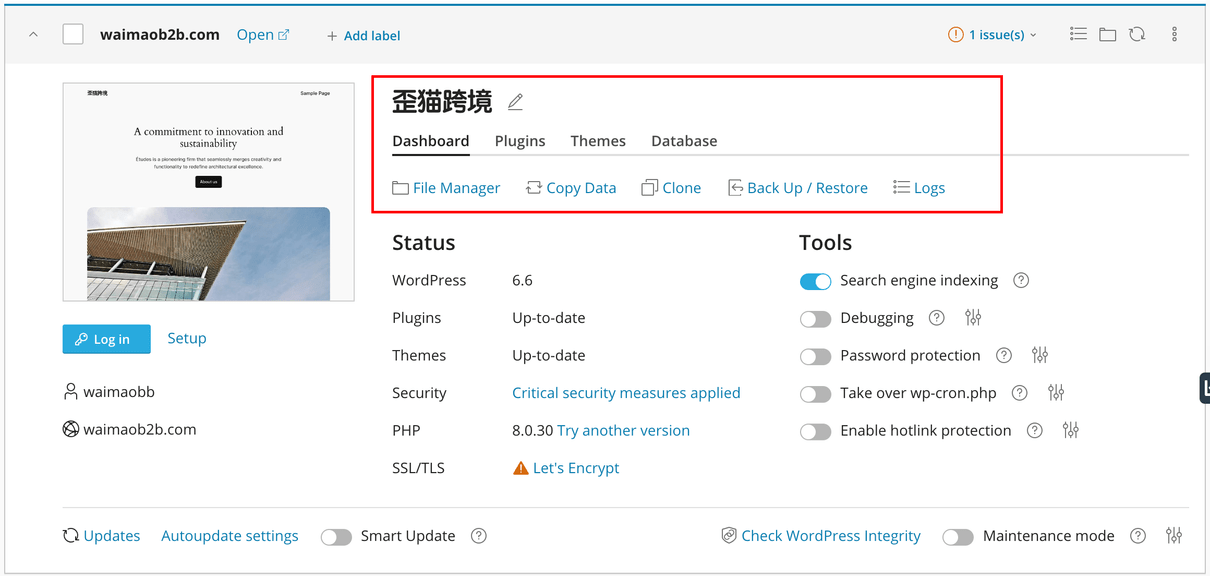Refresh the site using the circular arrows icon
This screenshot has width=1210, height=576.
pyautogui.click(x=1137, y=33)
